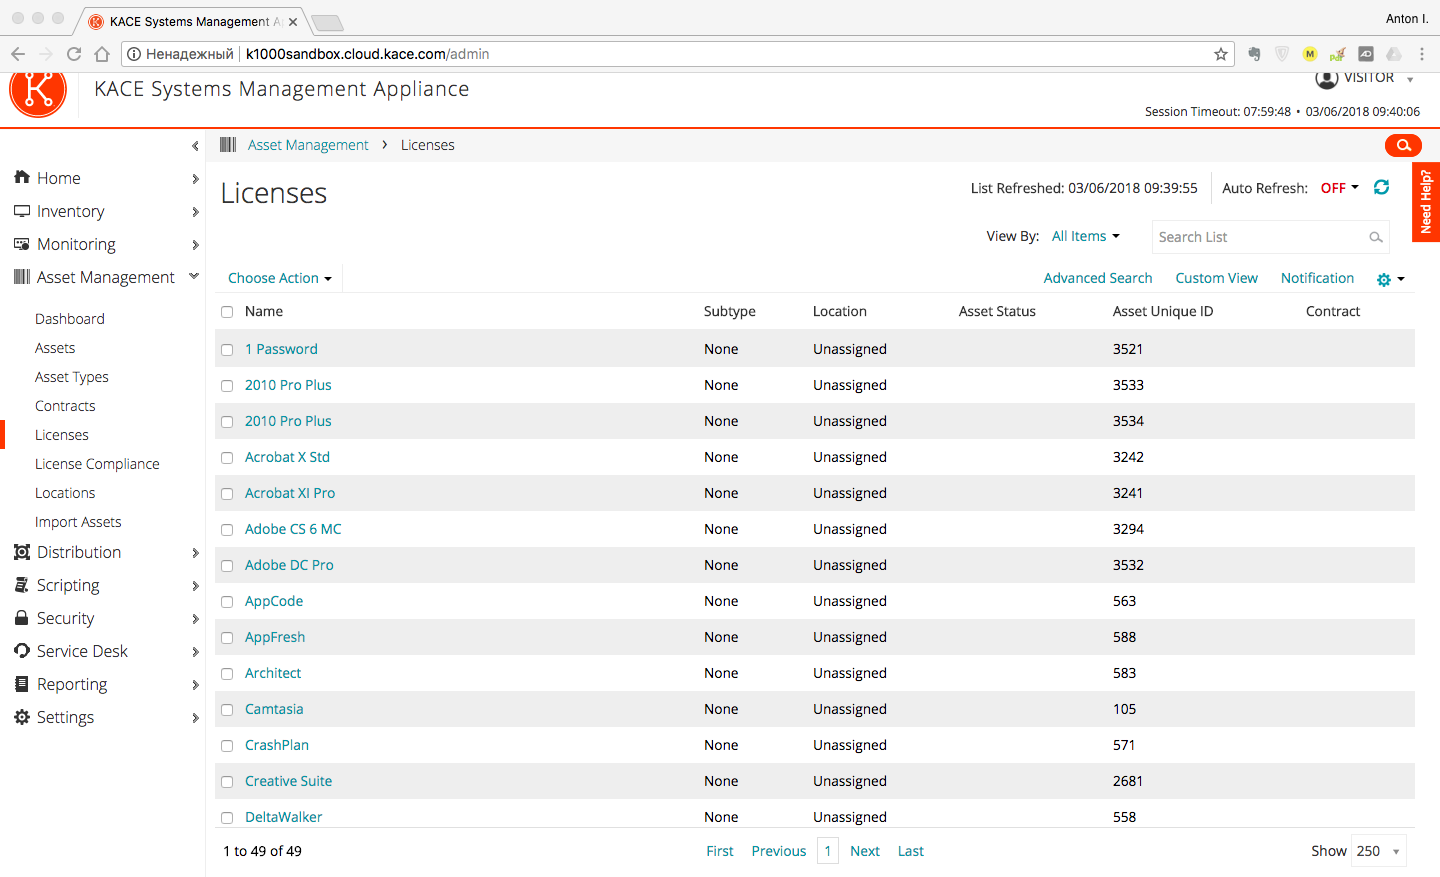
Task: Open the Chrome three-dot menu
Action: click(x=1421, y=54)
